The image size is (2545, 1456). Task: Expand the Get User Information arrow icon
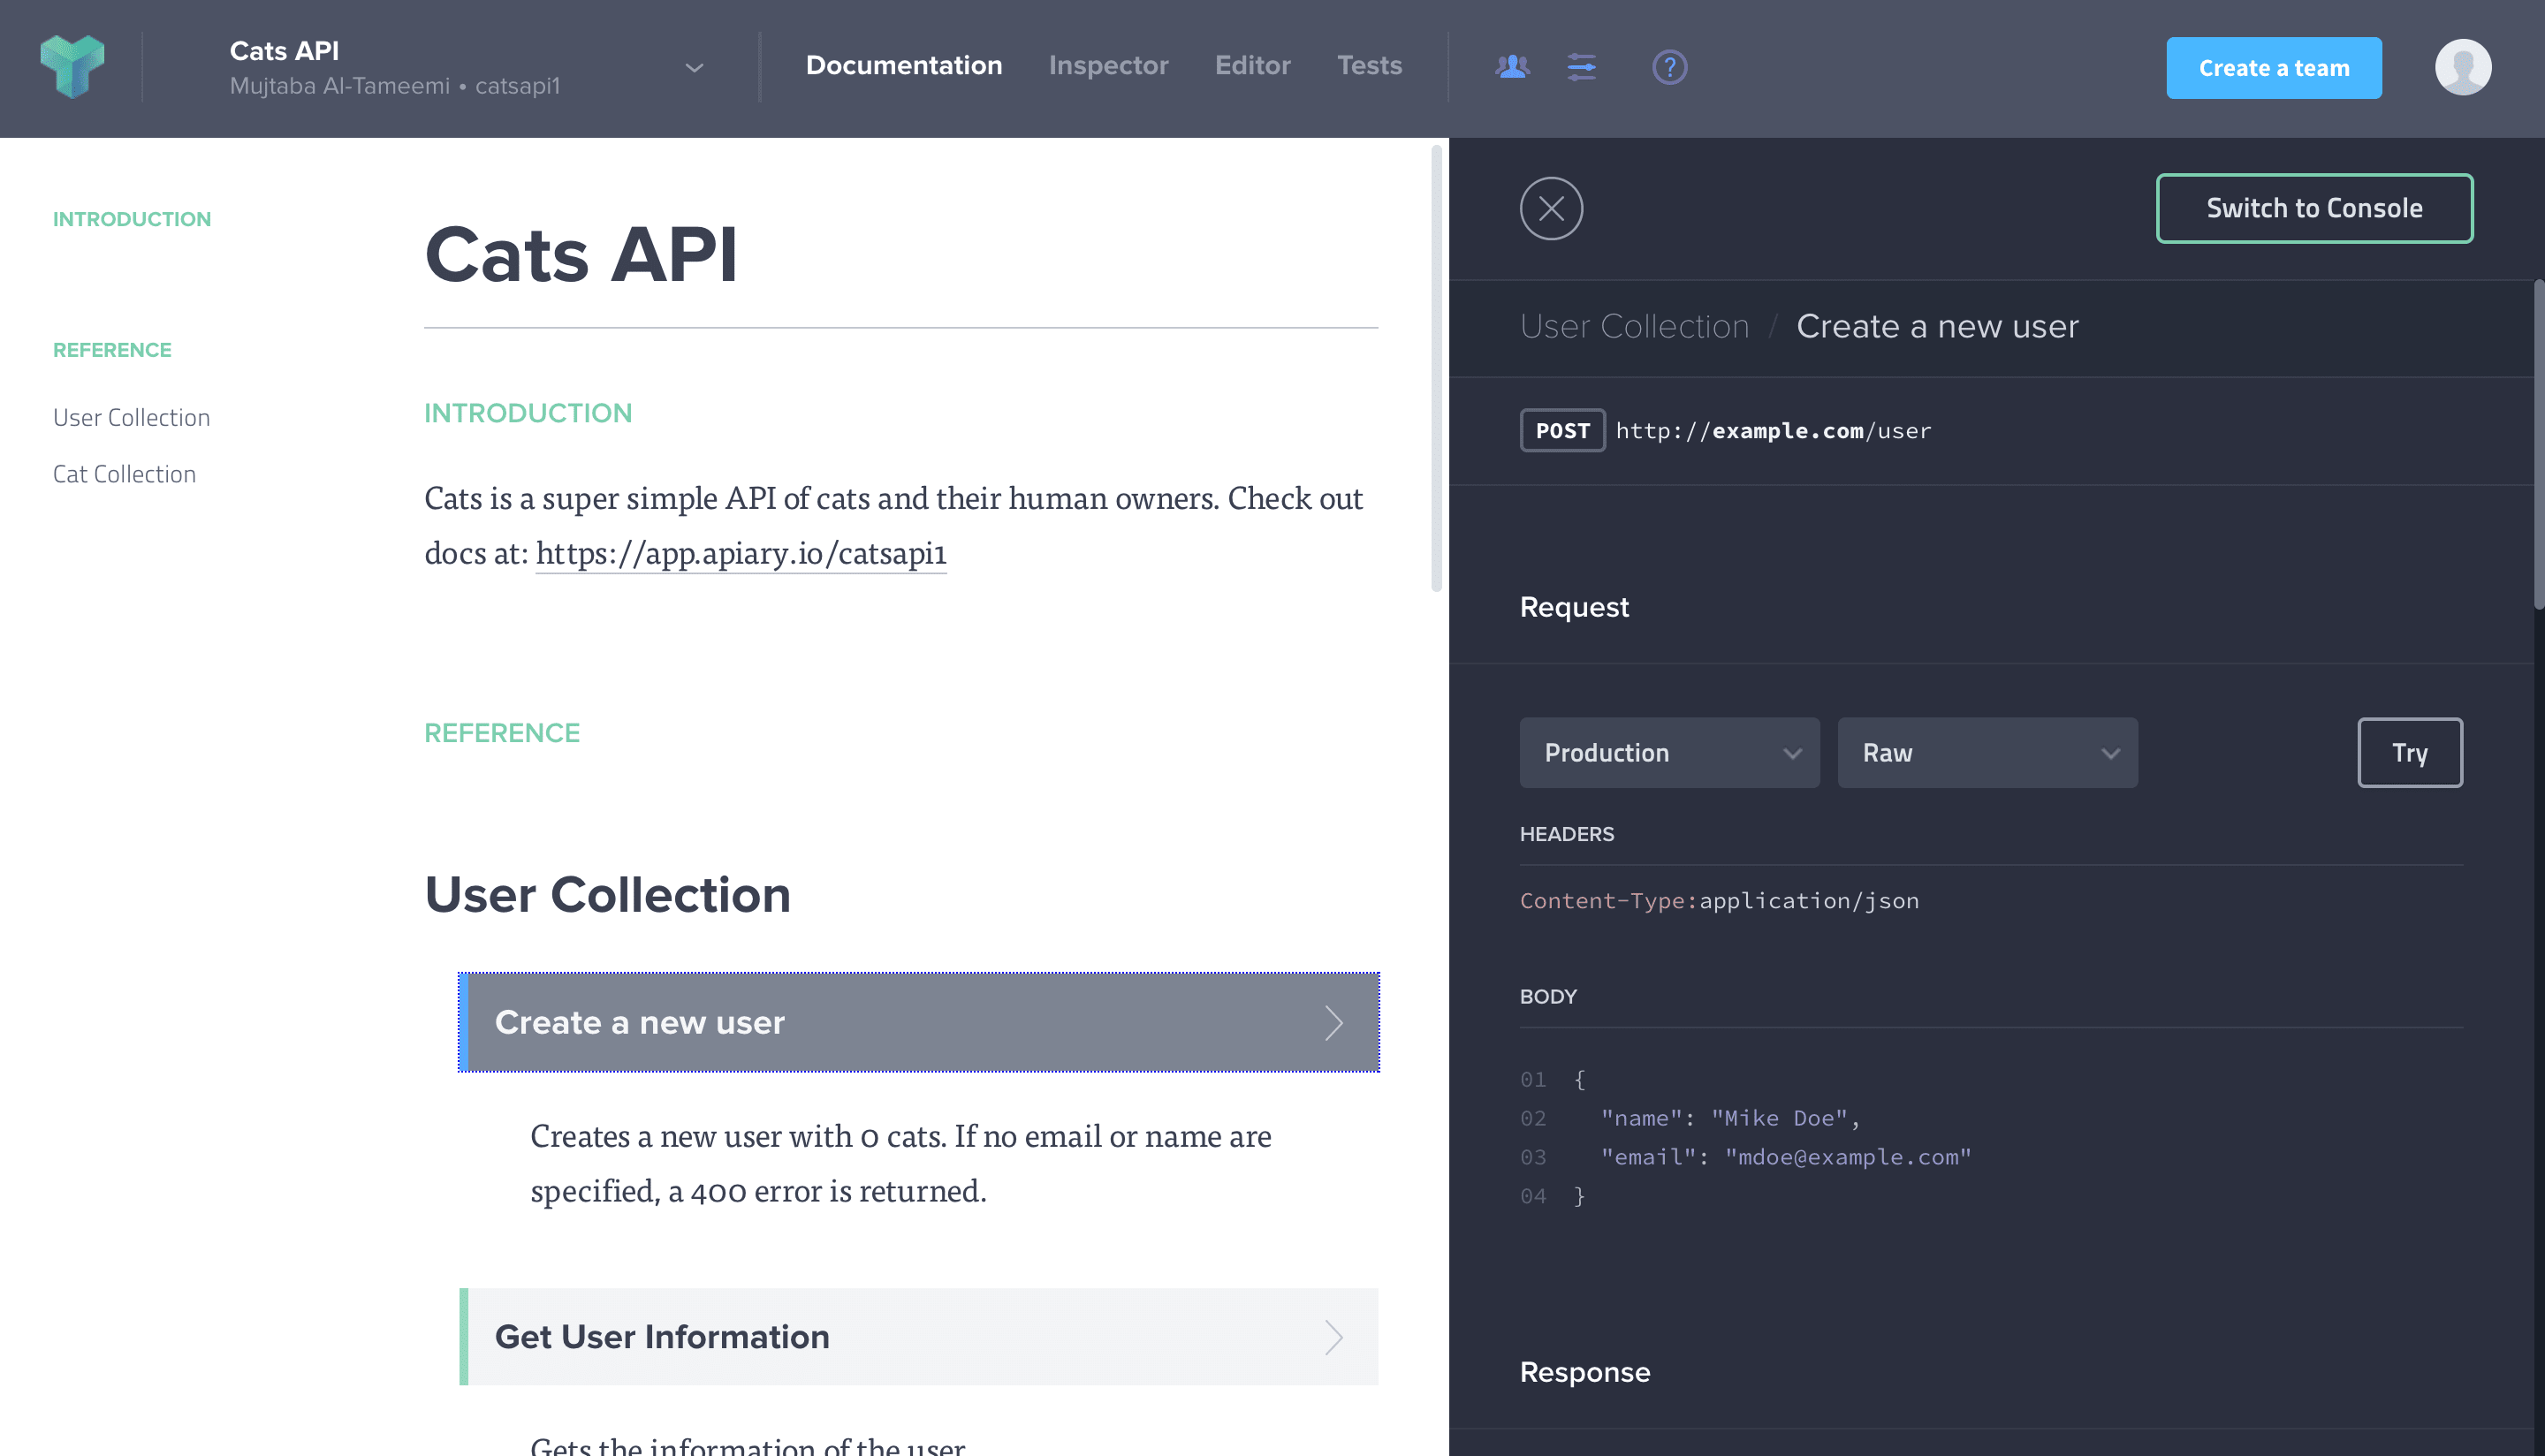coord(1333,1335)
